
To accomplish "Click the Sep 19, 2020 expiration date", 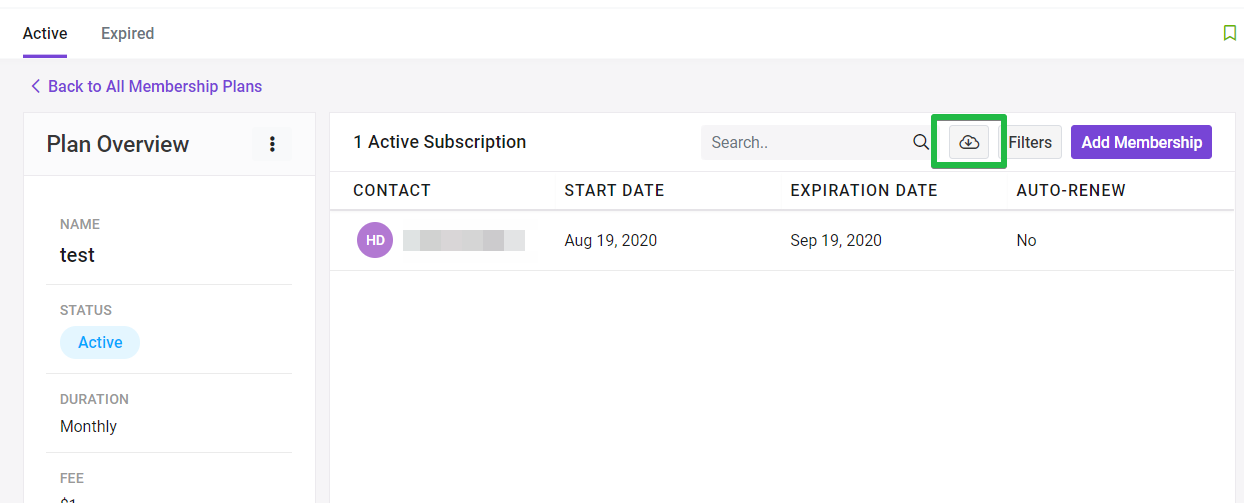I will [x=836, y=240].
